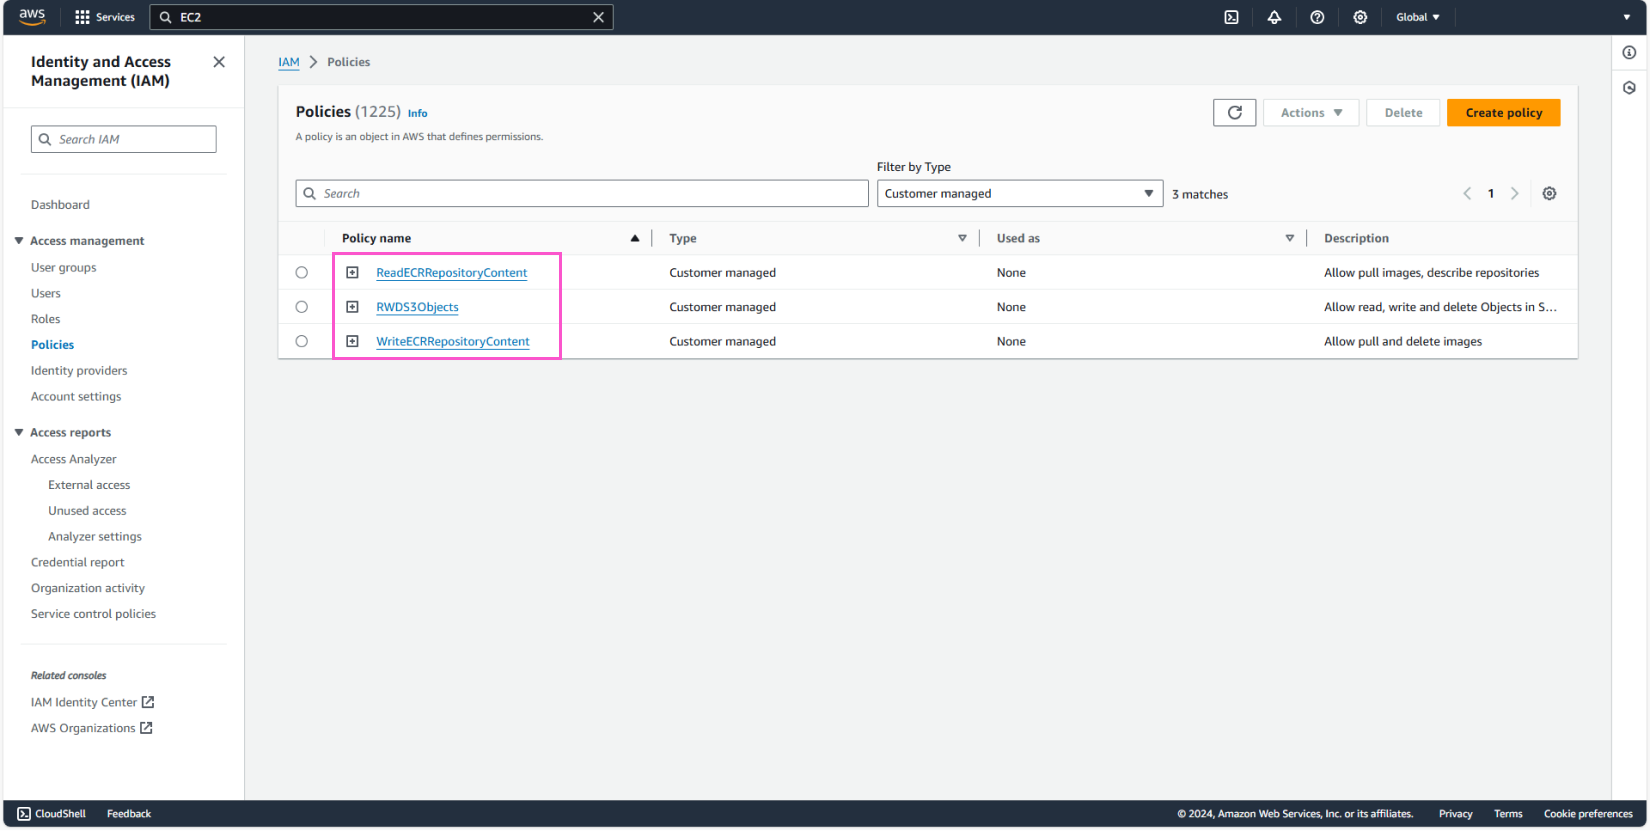Open the Services grid menu

[105, 17]
